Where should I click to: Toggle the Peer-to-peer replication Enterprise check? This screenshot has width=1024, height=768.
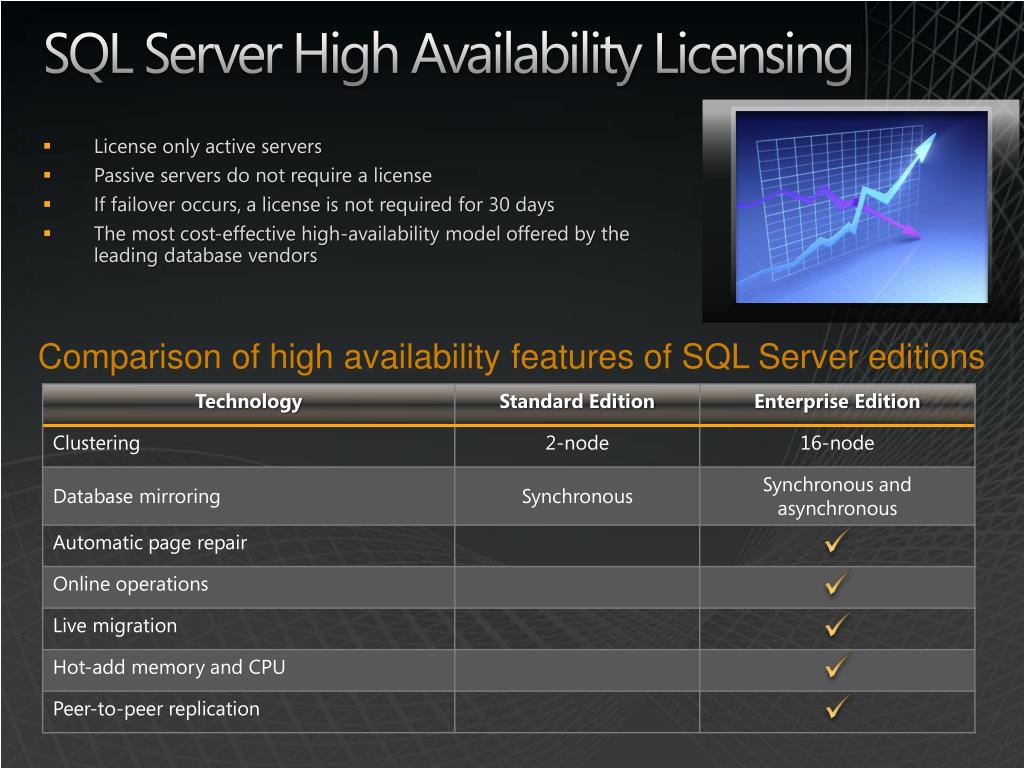836,709
